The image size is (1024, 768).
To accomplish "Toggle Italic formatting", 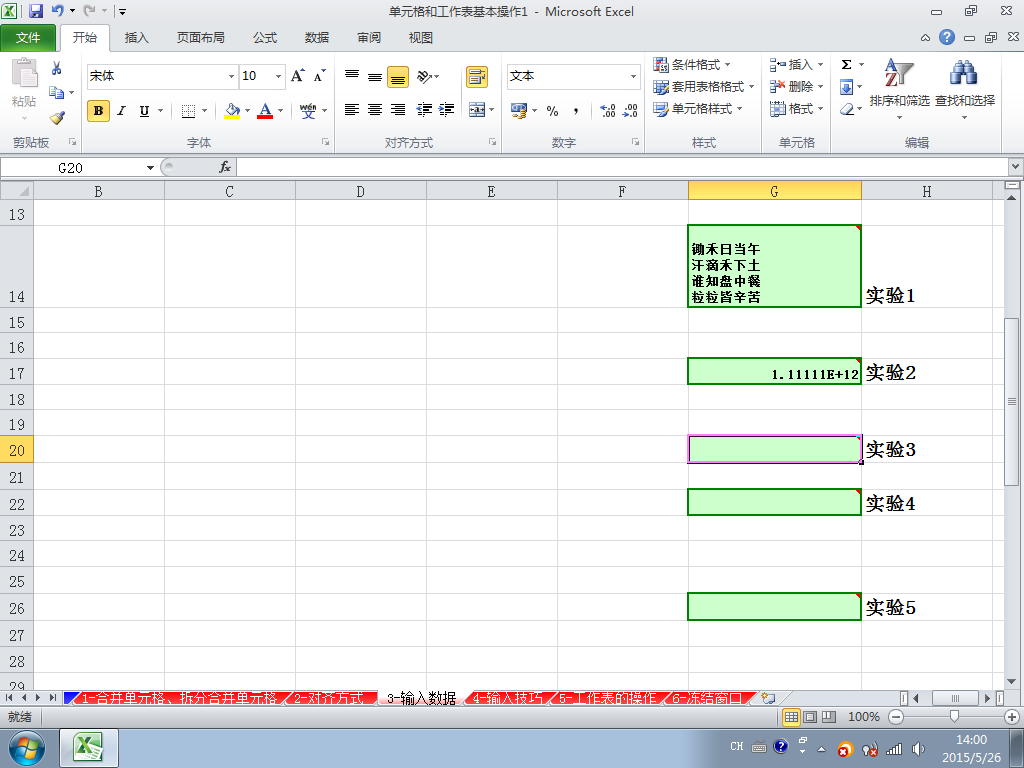I will [x=121, y=111].
